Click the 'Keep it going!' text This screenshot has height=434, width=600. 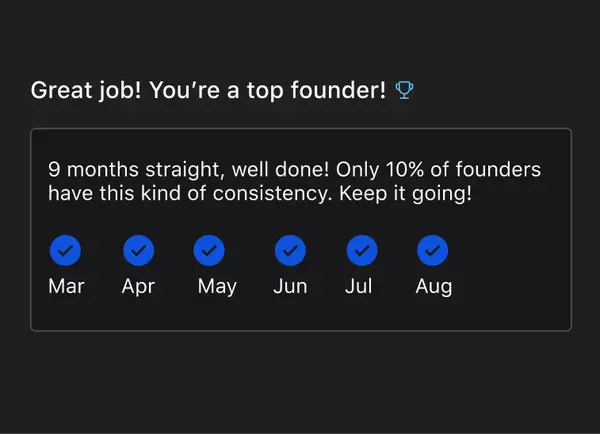click(x=405, y=194)
